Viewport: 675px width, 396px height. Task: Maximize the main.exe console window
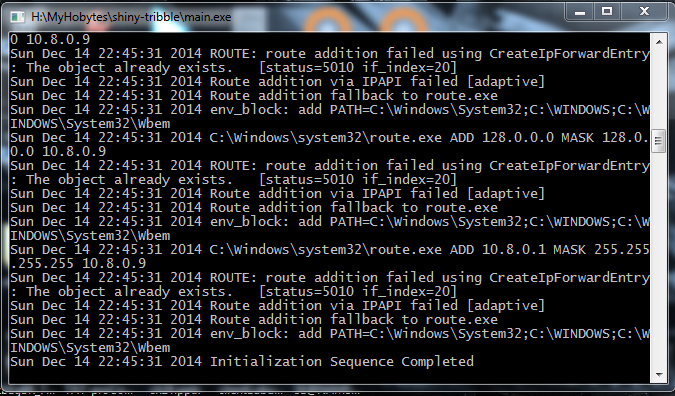607,12
